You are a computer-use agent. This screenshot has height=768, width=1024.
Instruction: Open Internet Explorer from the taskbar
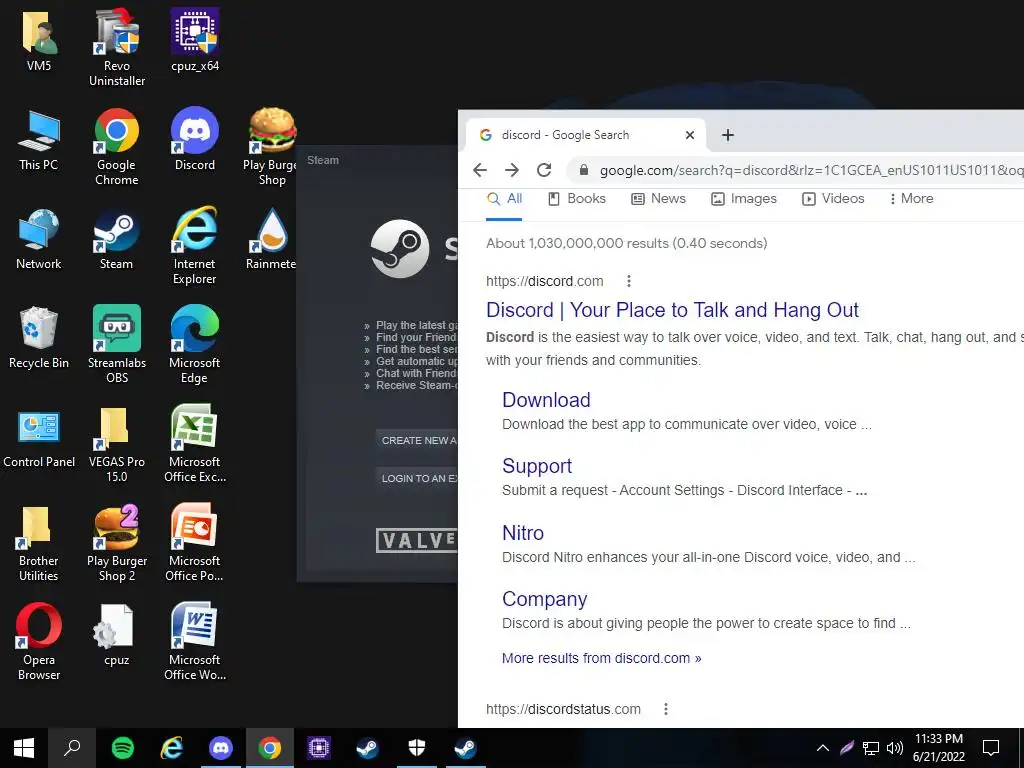click(172, 748)
